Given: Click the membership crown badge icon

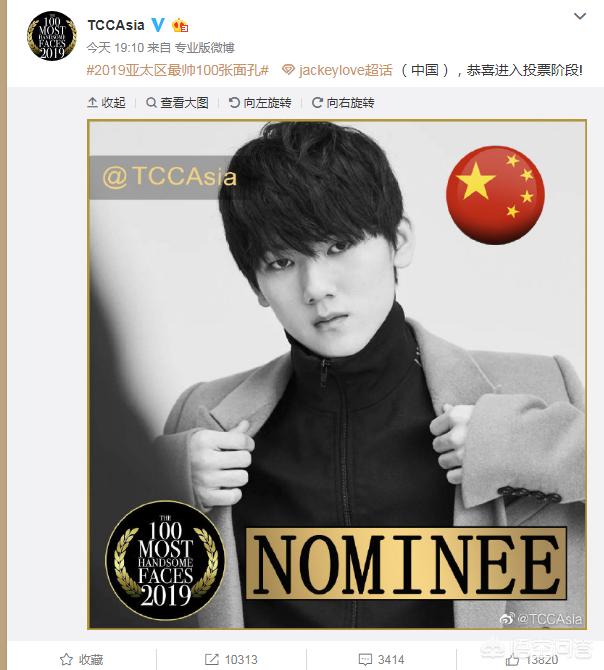Looking at the screenshot, I should [180, 26].
